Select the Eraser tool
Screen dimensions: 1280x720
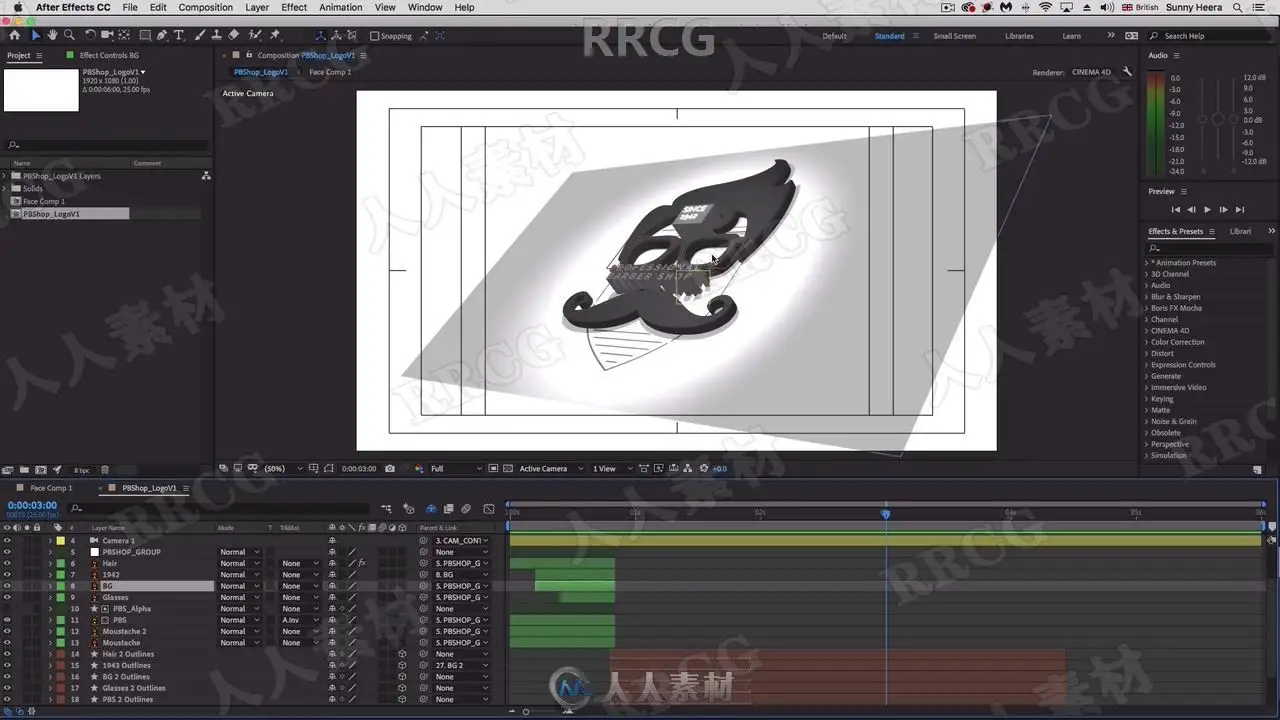(233, 35)
